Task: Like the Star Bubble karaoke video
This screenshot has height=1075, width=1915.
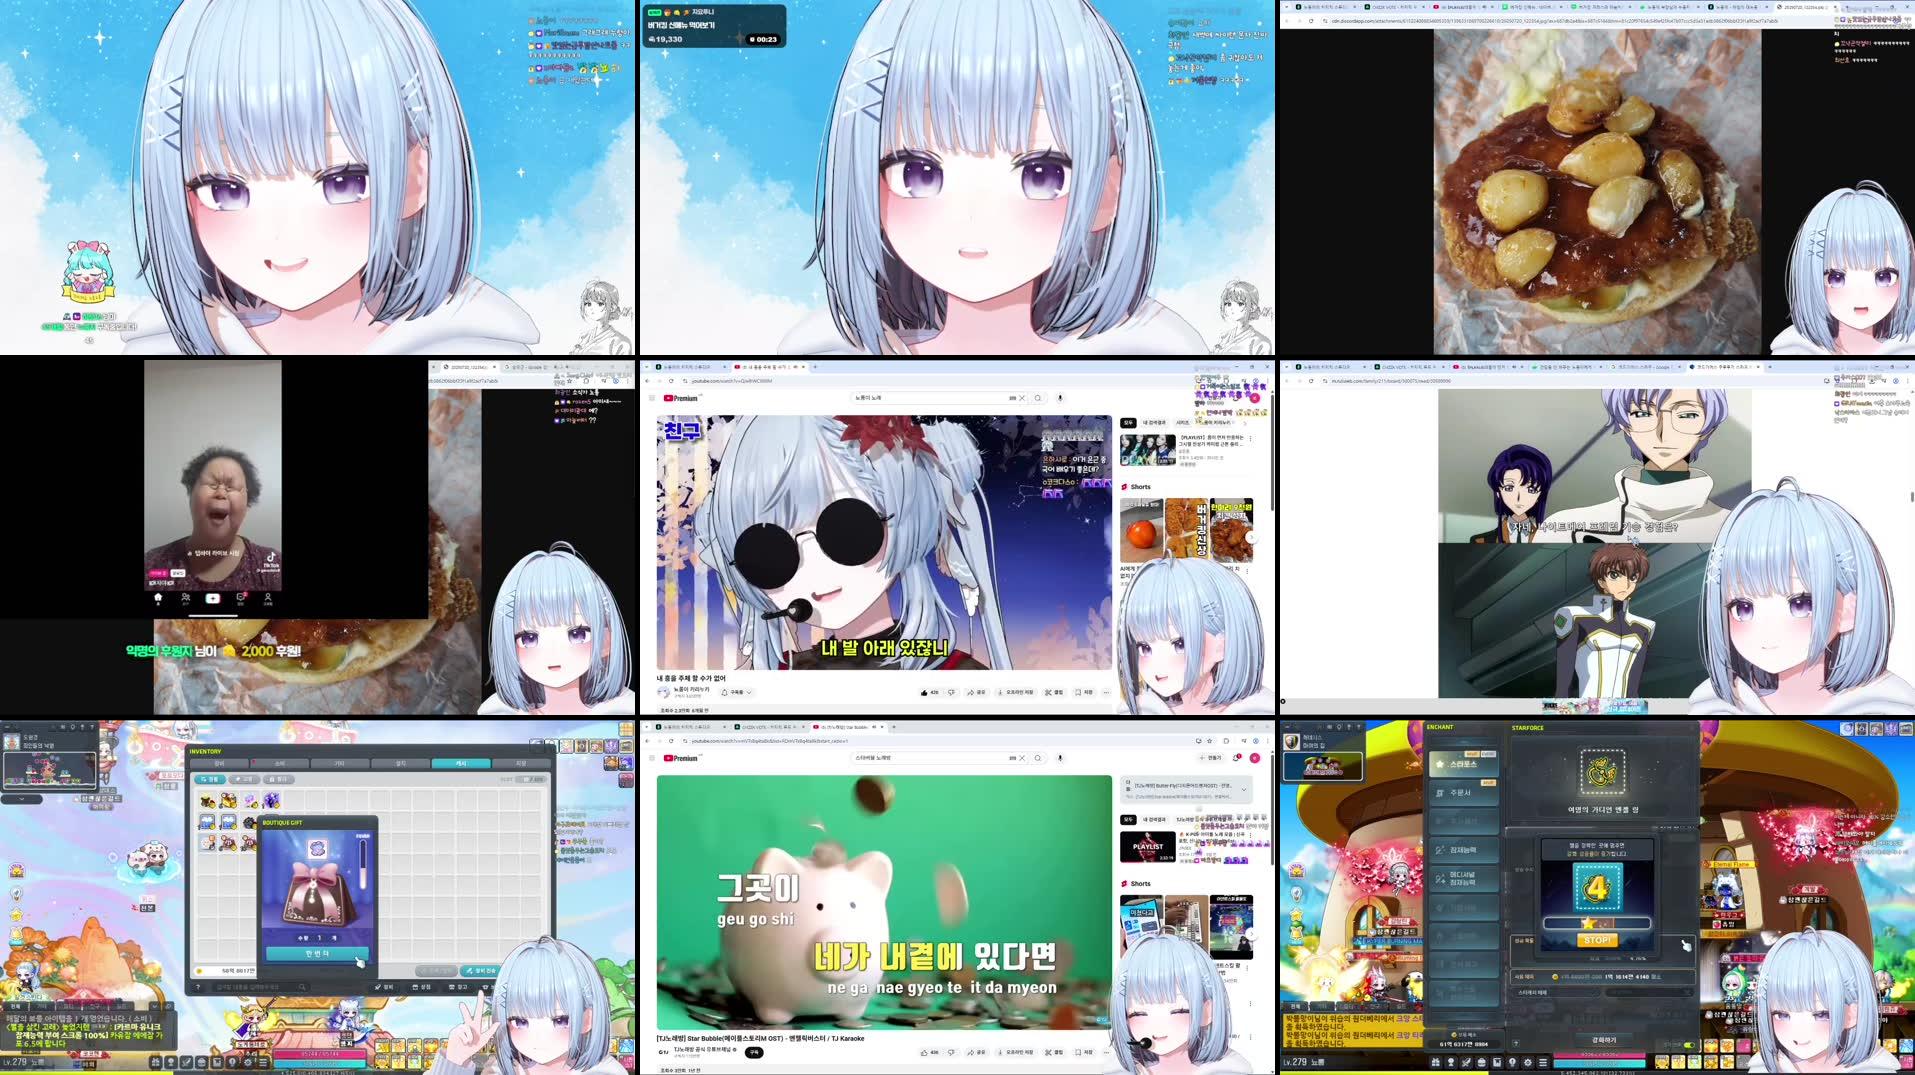Action: 930,1052
